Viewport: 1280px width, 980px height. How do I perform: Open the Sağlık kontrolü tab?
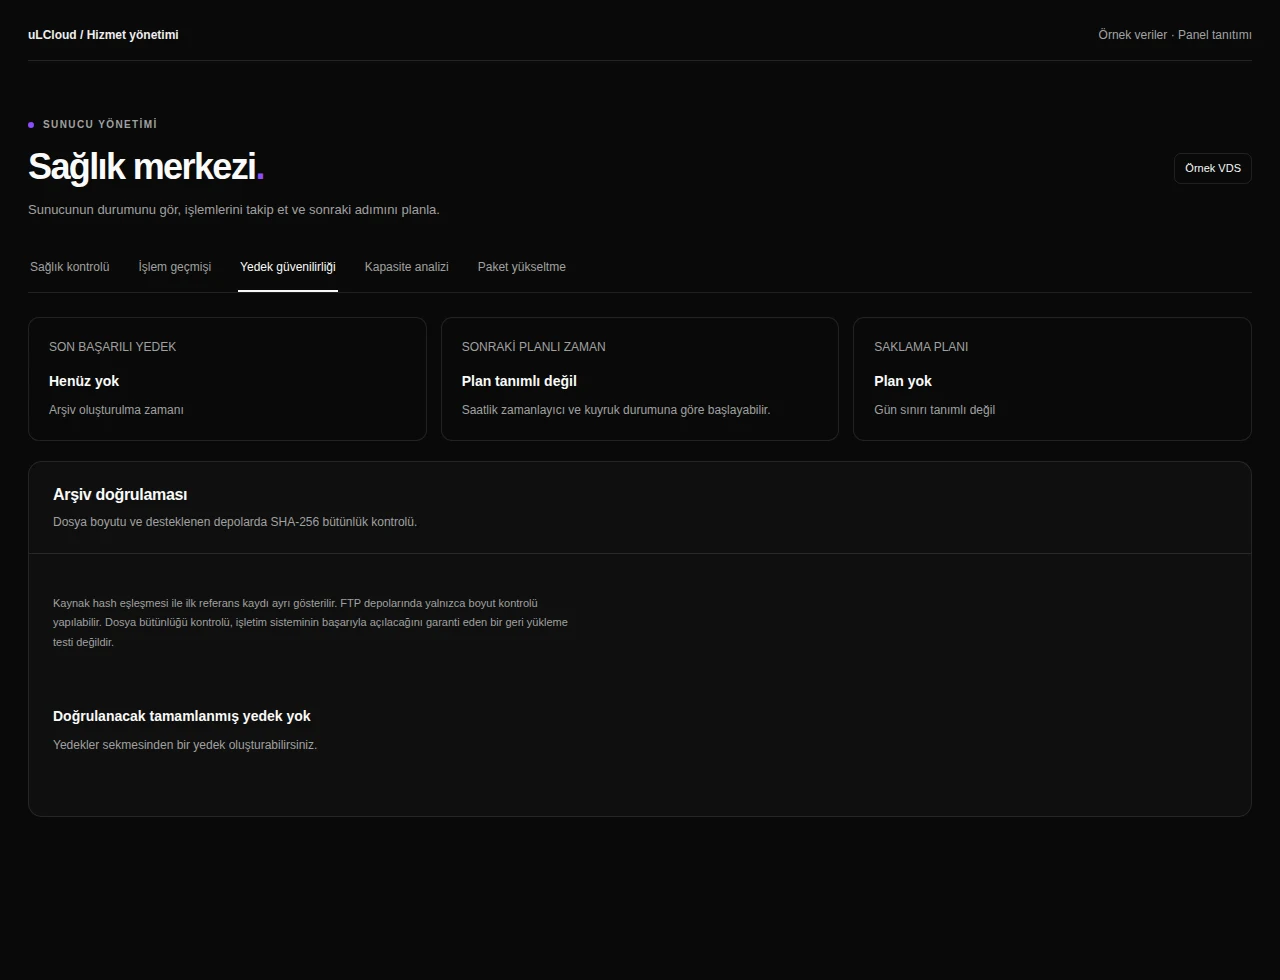(x=70, y=267)
